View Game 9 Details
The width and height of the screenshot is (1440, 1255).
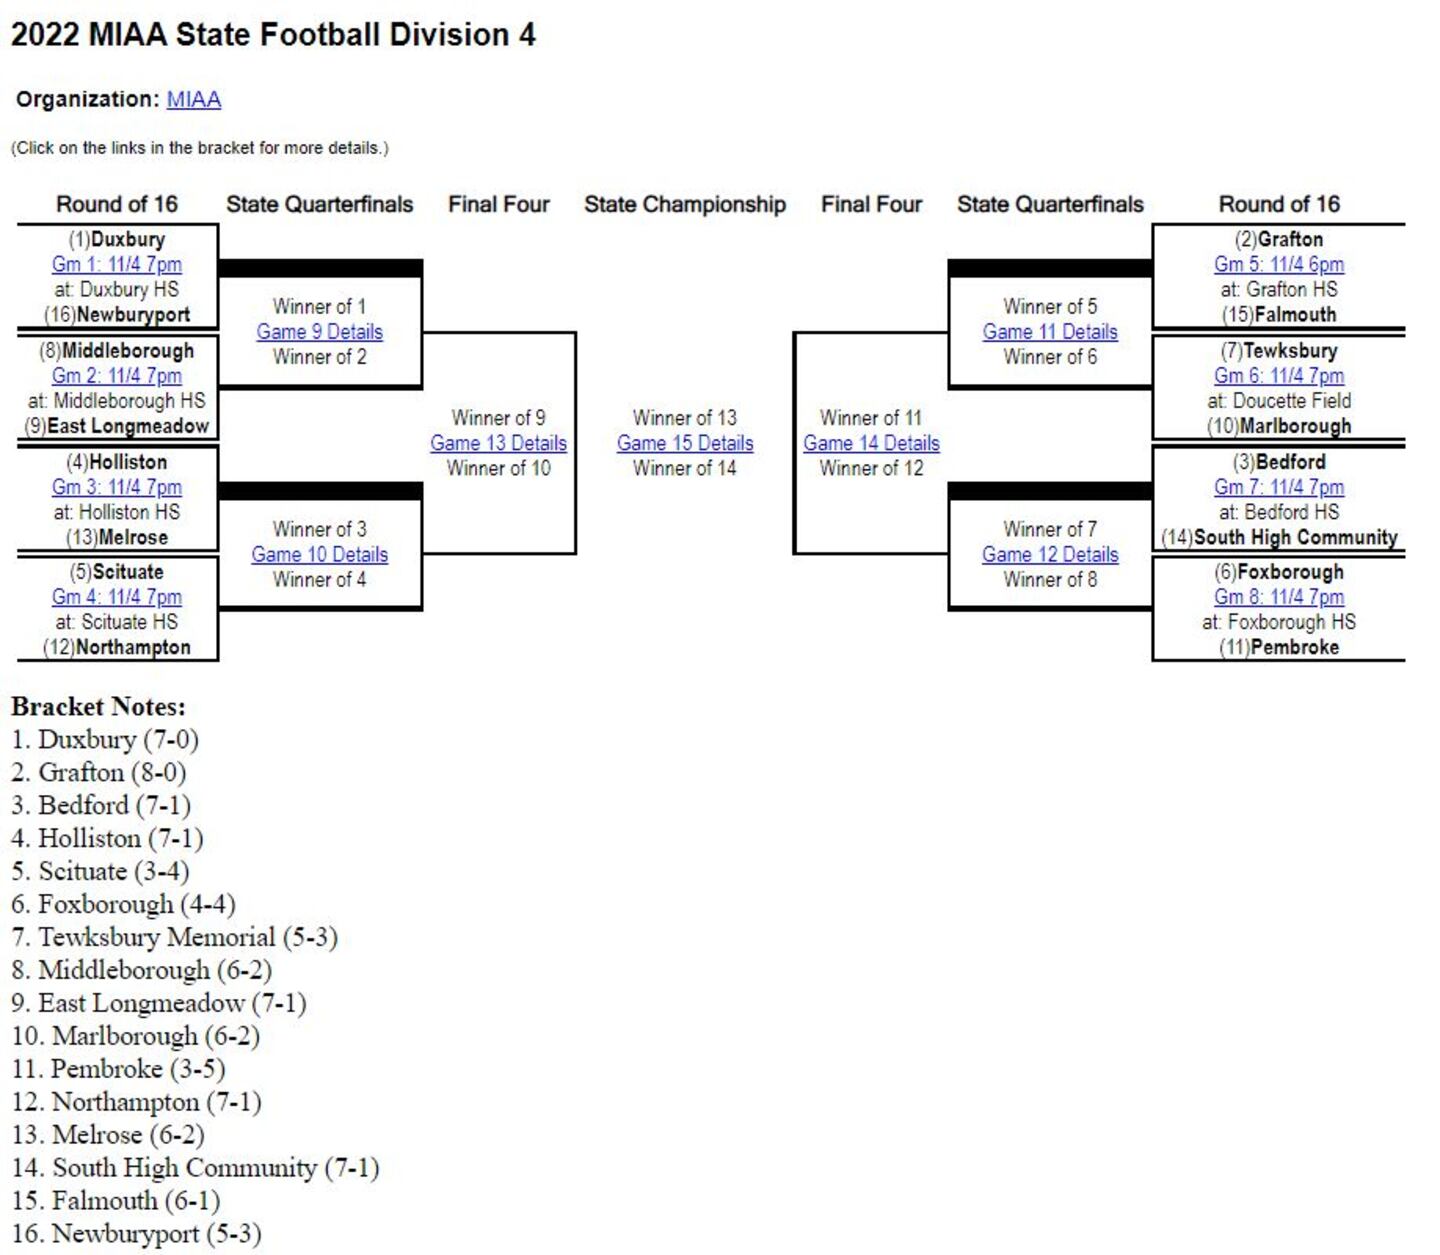[319, 332]
